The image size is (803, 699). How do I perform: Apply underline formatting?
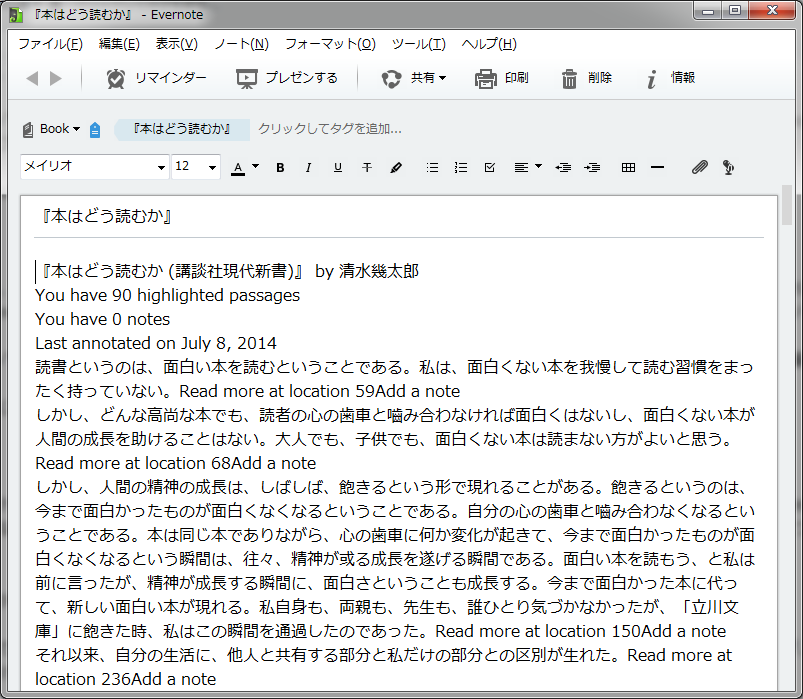338,167
